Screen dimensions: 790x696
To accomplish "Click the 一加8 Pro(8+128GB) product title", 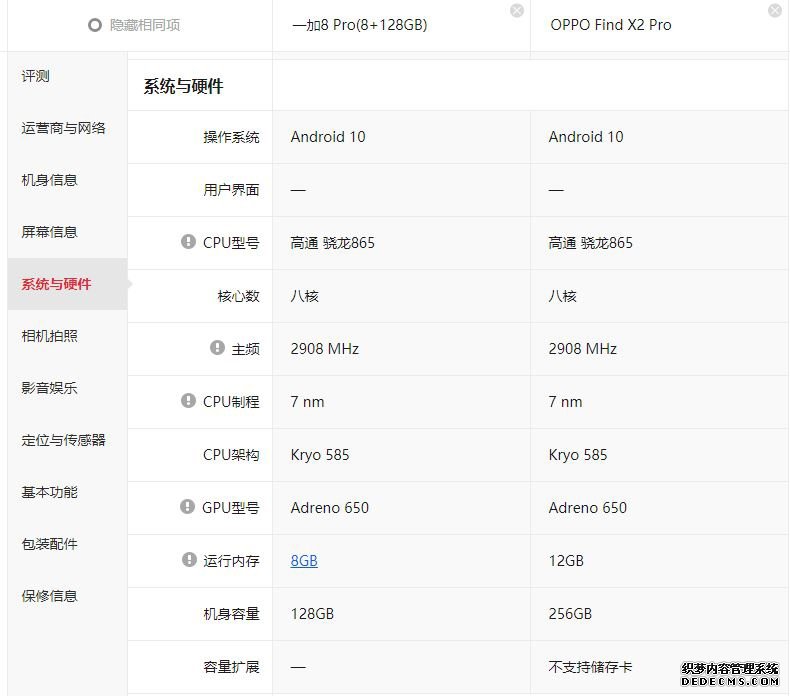I will pos(359,25).
